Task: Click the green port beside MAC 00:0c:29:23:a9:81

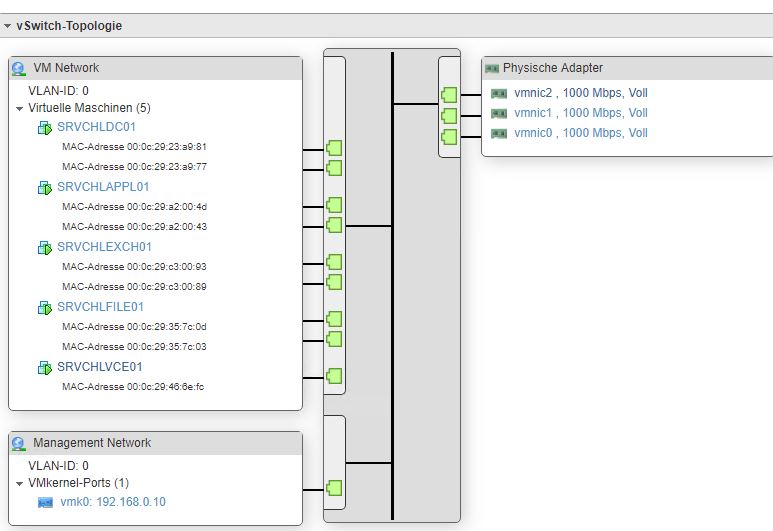Action: [334, 149]
